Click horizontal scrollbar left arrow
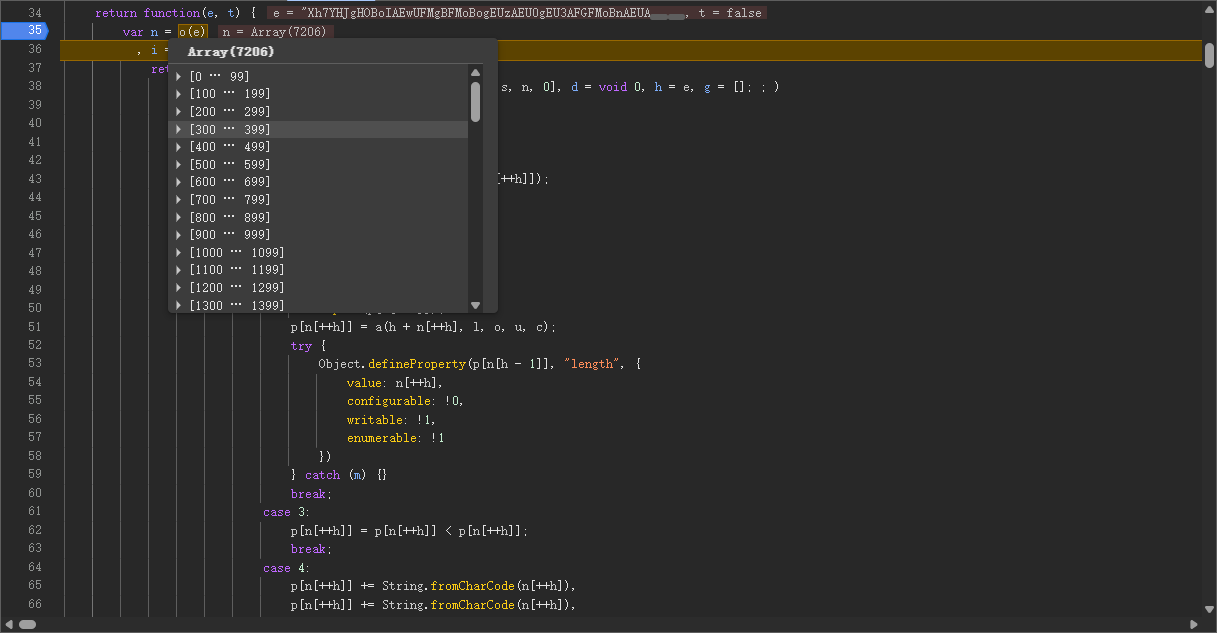 [x=7, y=625]
